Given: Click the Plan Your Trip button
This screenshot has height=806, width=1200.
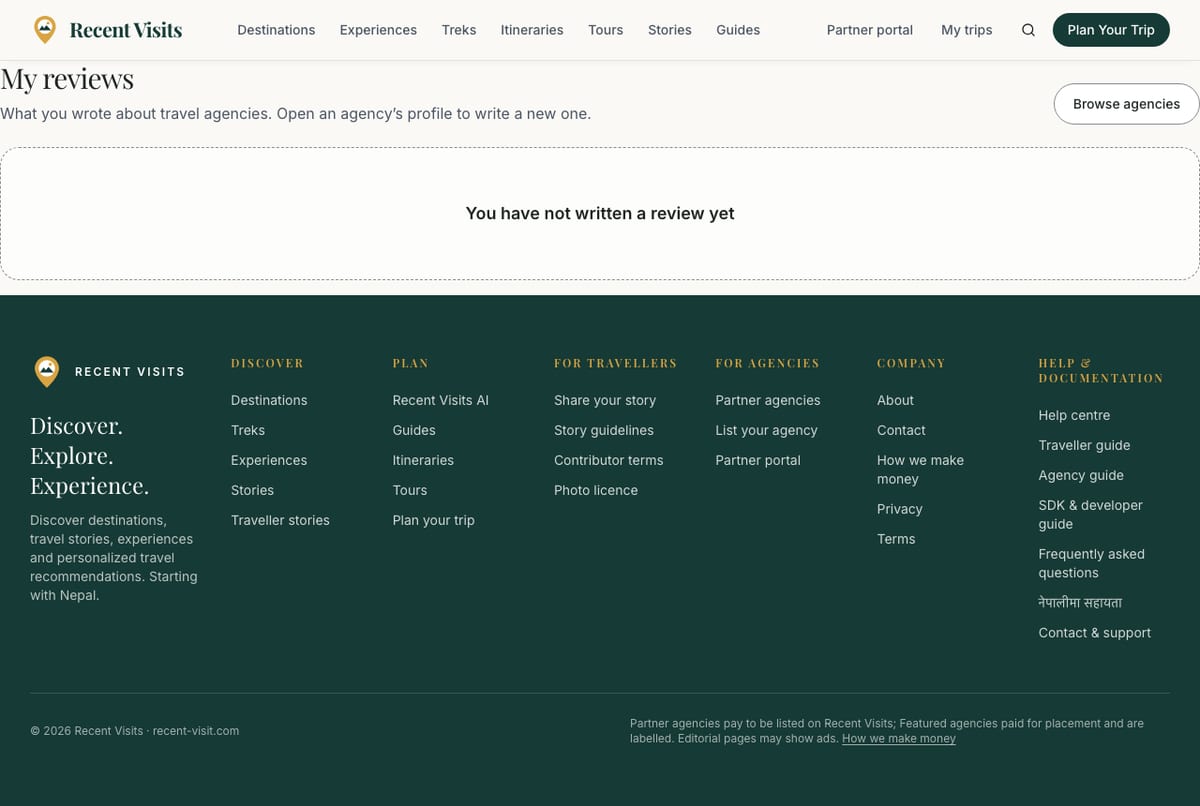Looking at the screenshot, I should click(x=1111, y=30).
